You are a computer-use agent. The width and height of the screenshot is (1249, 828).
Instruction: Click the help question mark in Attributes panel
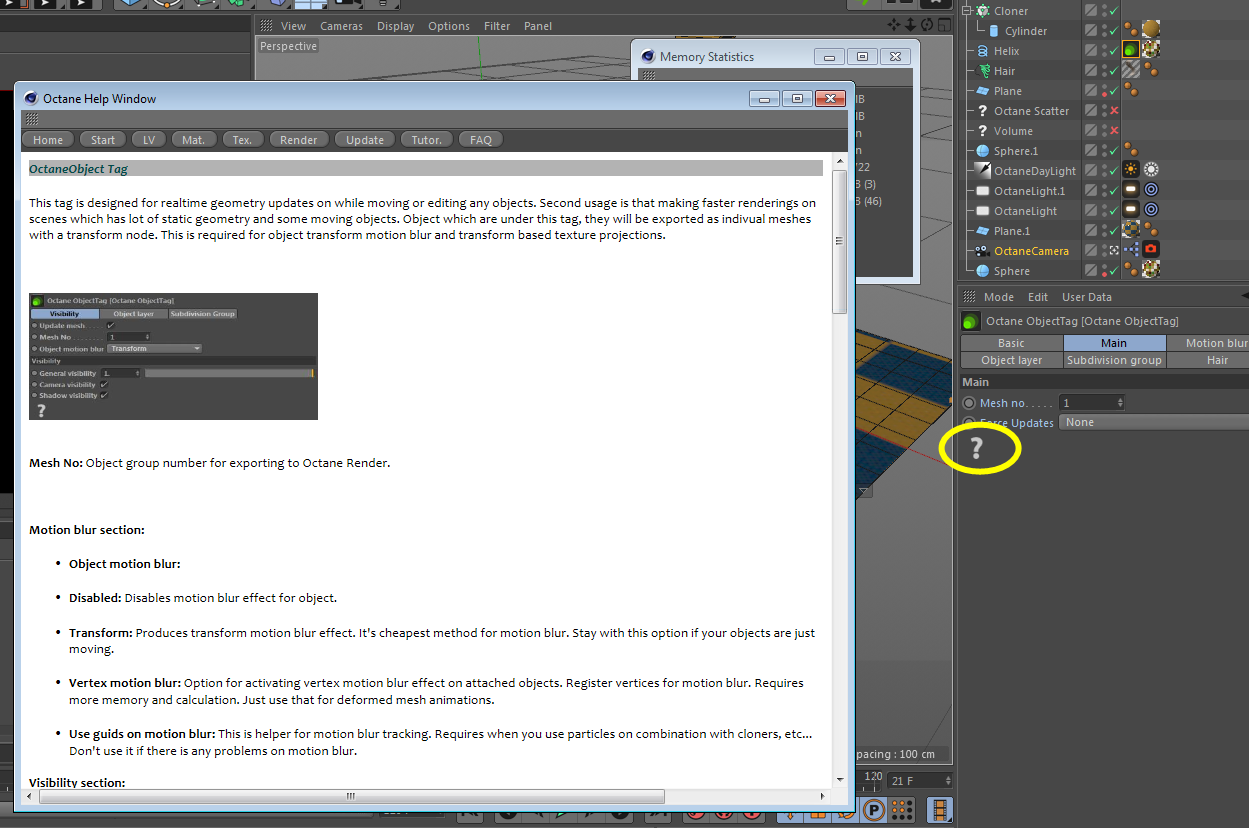(x=977, y=449)
